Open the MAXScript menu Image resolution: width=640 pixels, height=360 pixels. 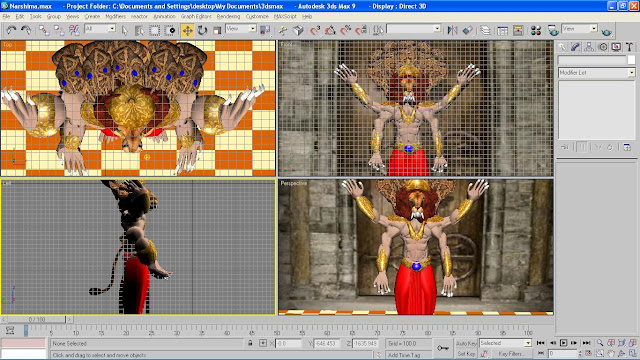coord(285,16)
